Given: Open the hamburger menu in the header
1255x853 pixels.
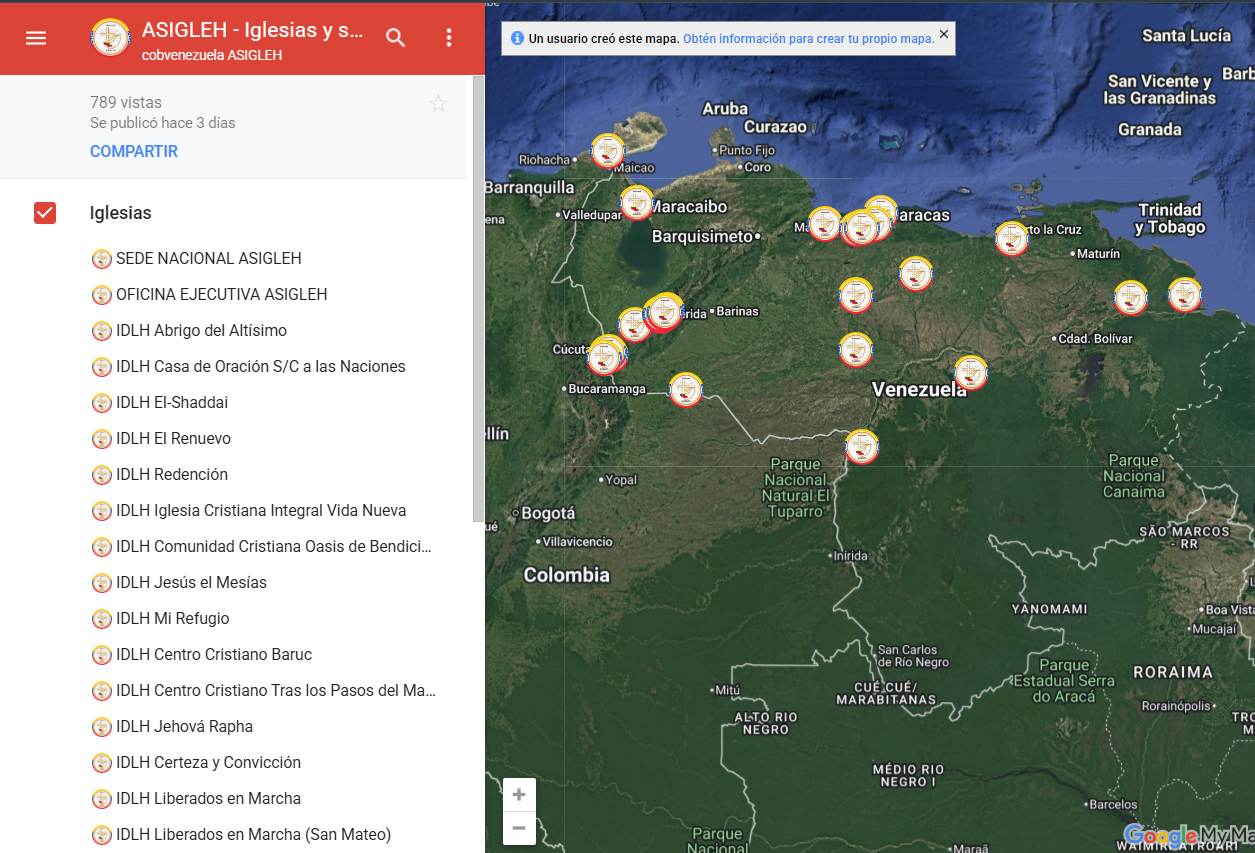Looking at the screenshot, I should 36,38.
